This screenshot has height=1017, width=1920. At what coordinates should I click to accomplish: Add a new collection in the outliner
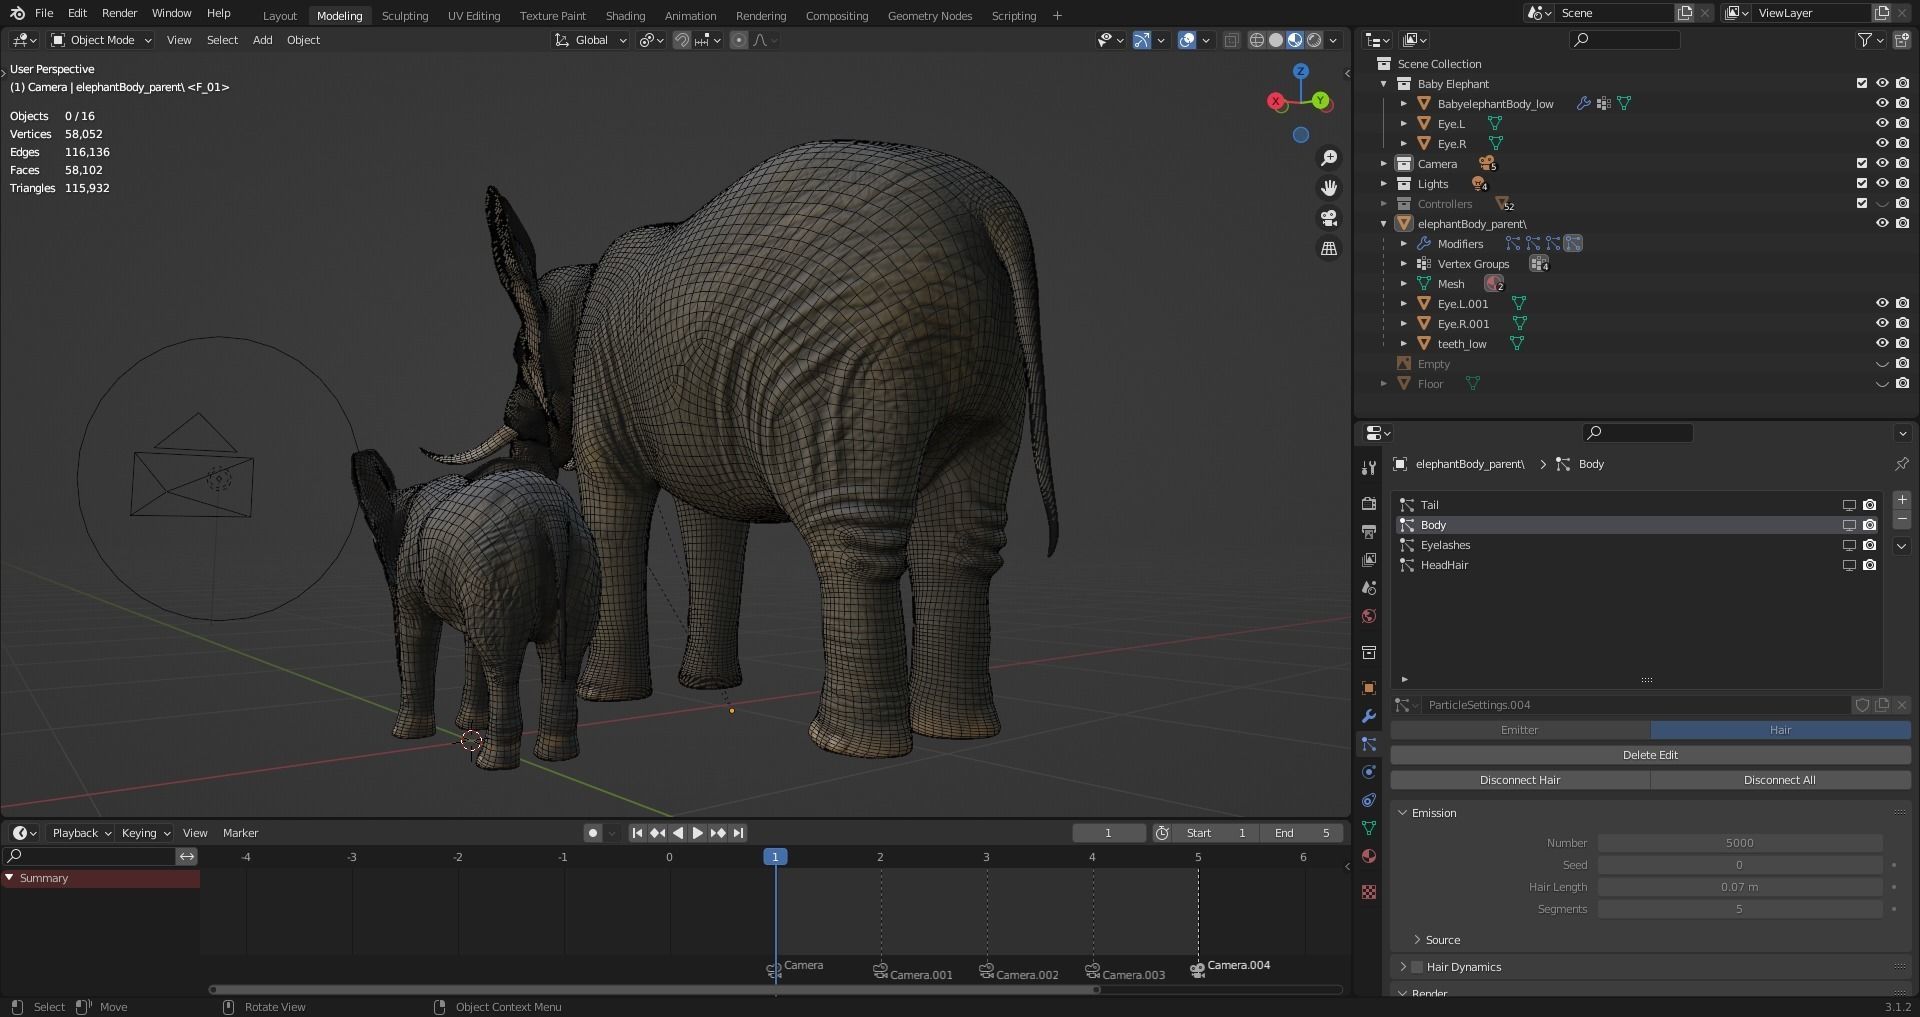(1901, 40)
